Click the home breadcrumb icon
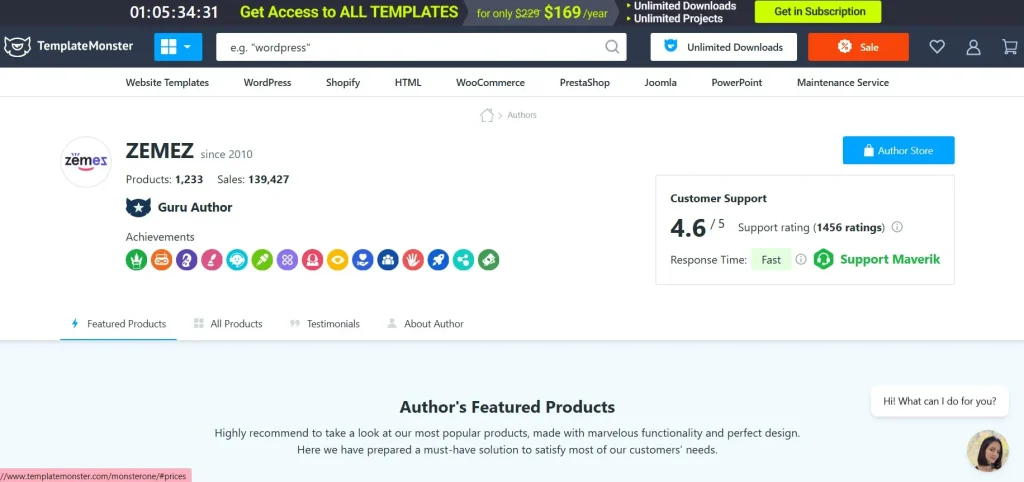The image size is (1024, 482). [487, 115]
